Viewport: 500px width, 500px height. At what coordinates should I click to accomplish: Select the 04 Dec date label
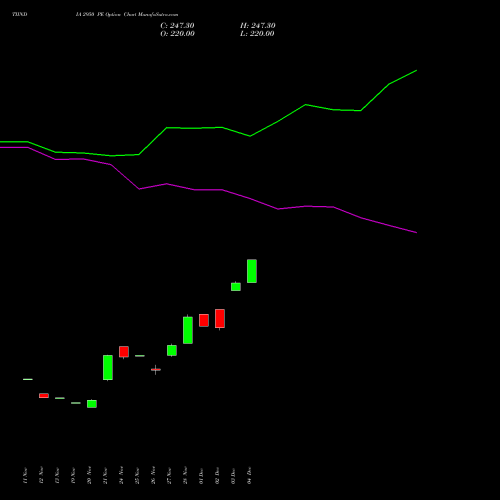coord(249,475)
